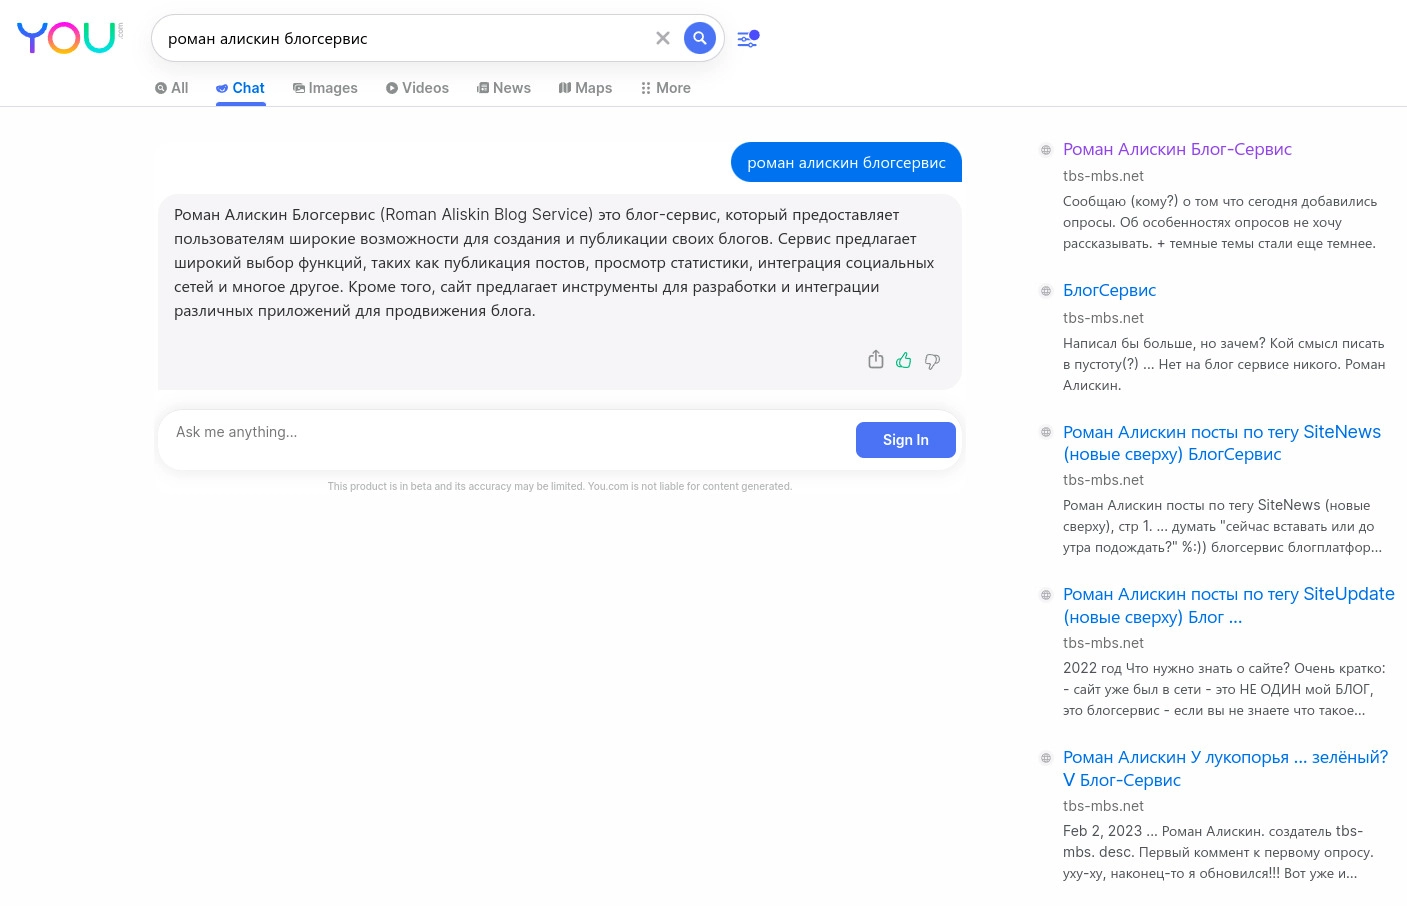Click the blue search magnifier button
Viewport: 1407px width, 906px height.
[700, 38]
